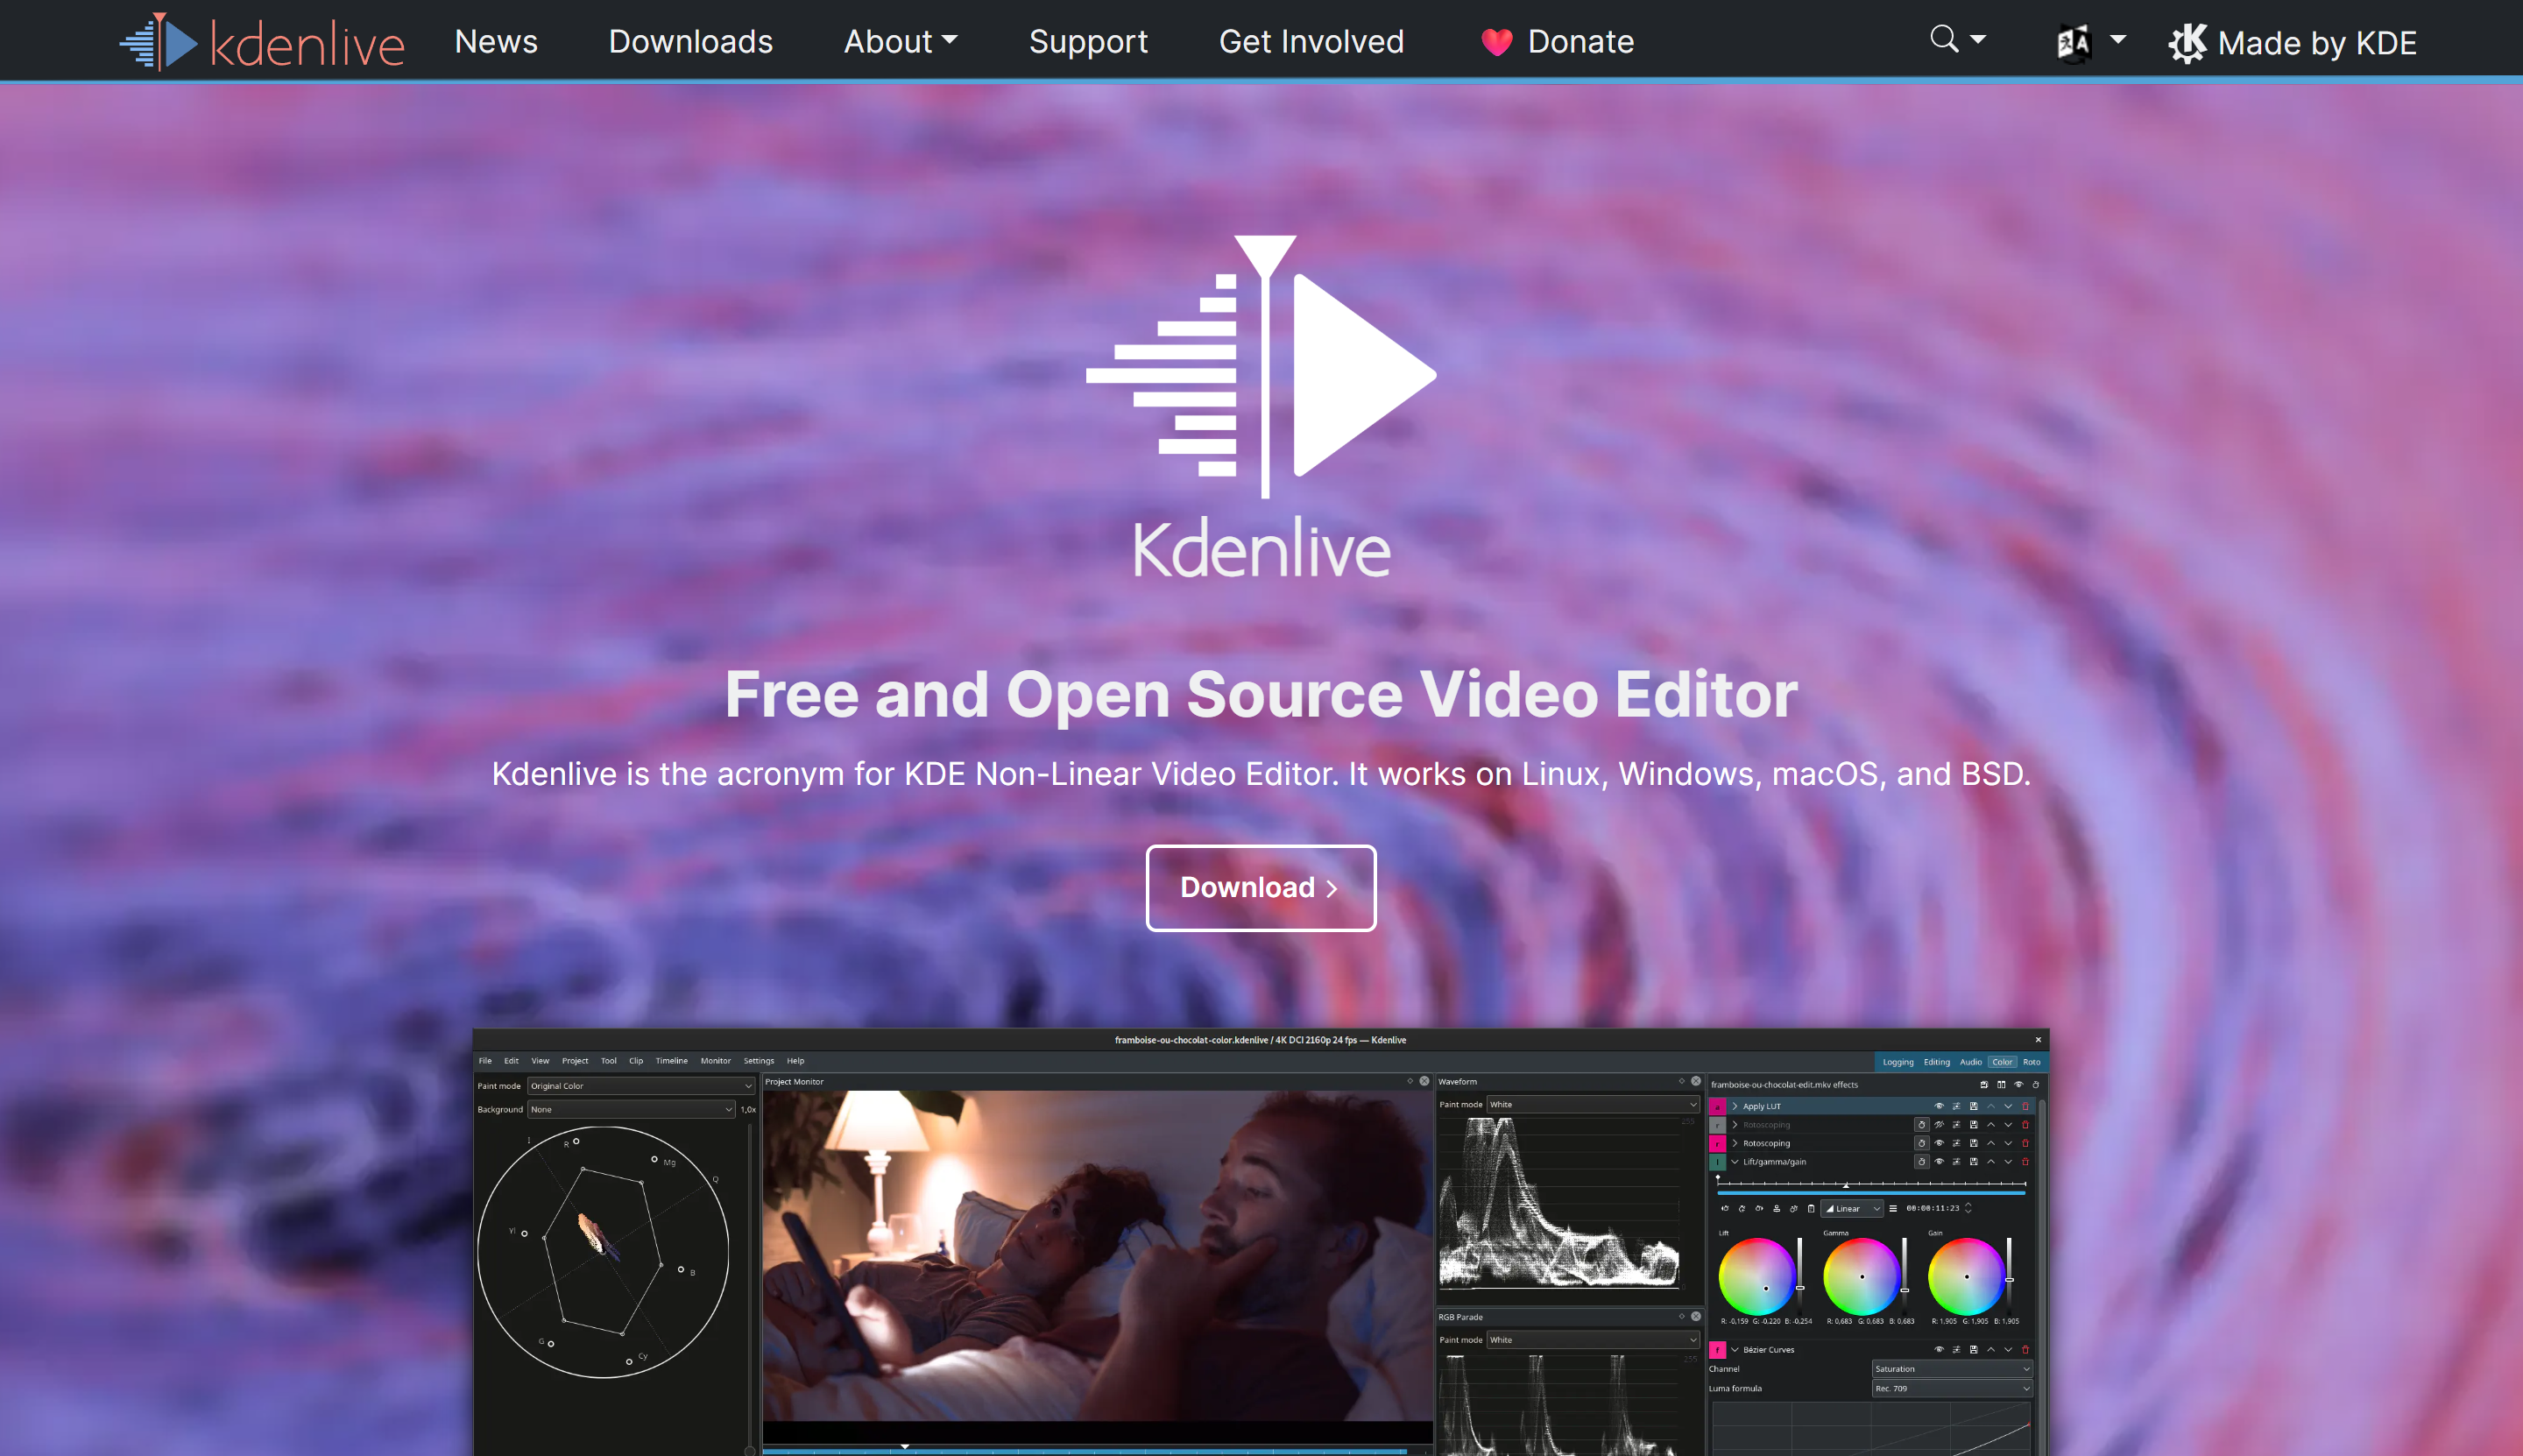Enable the disabled Rotoscoping effect
This screenshot has height=1456, width=2523.
click(x=1939, y=1125)
